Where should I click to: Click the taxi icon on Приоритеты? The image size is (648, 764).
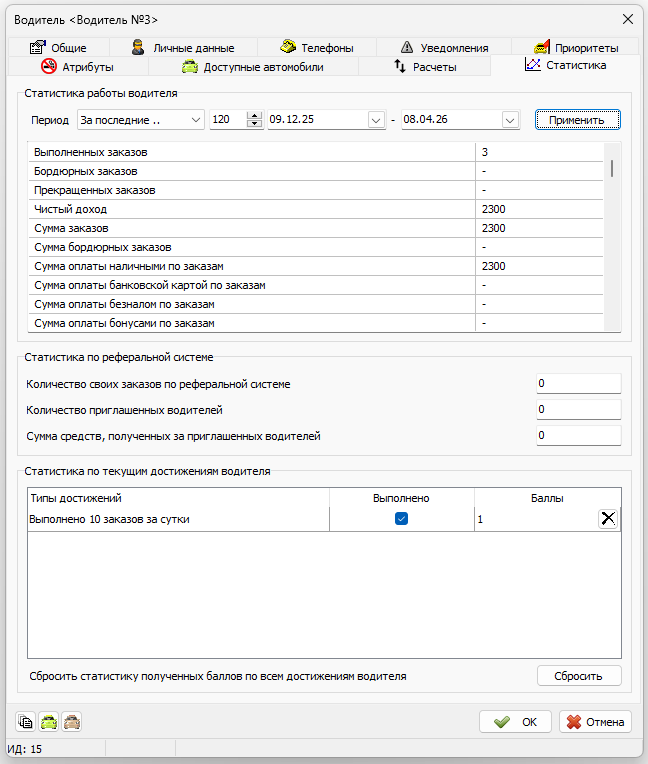[x=542, y=47]
